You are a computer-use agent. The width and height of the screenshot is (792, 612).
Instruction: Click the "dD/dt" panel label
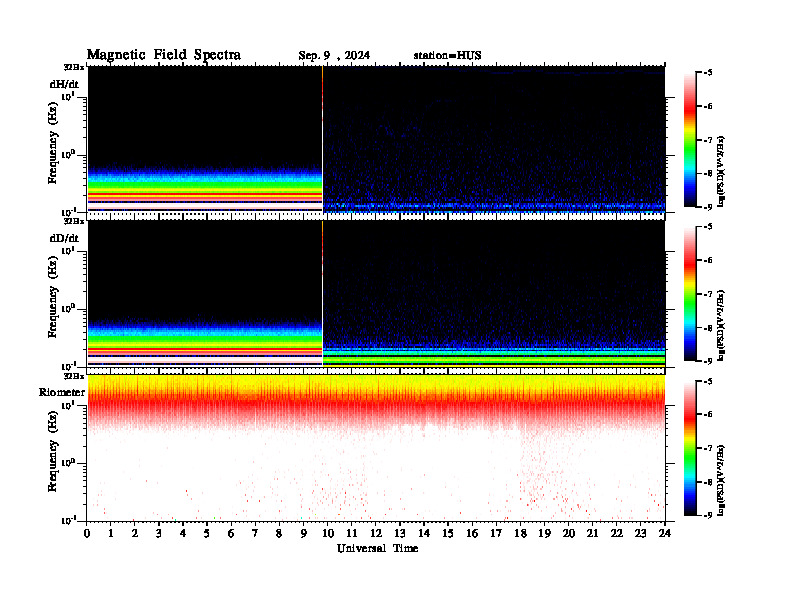[x=64, y=238]
